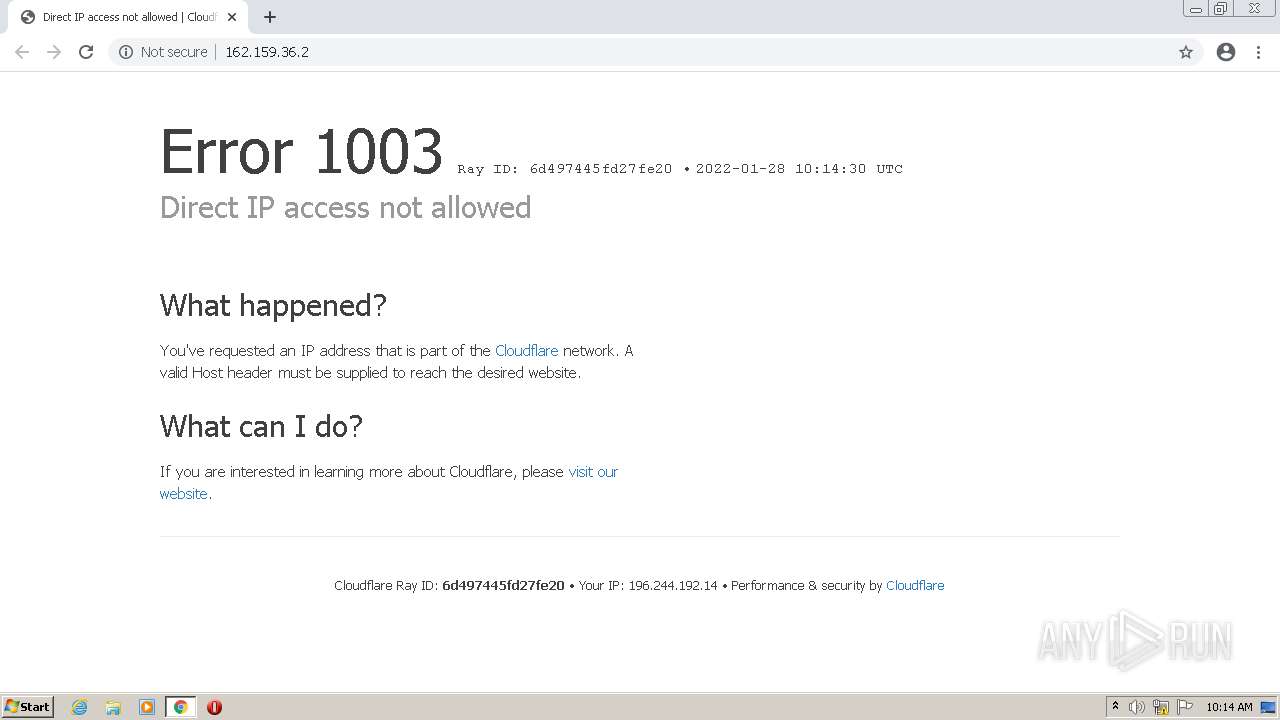This screenshot has width=1280, height=720.
Task: Open File Explorer from the taskbar
Action: pyautogui.click(x=113, y=707)
